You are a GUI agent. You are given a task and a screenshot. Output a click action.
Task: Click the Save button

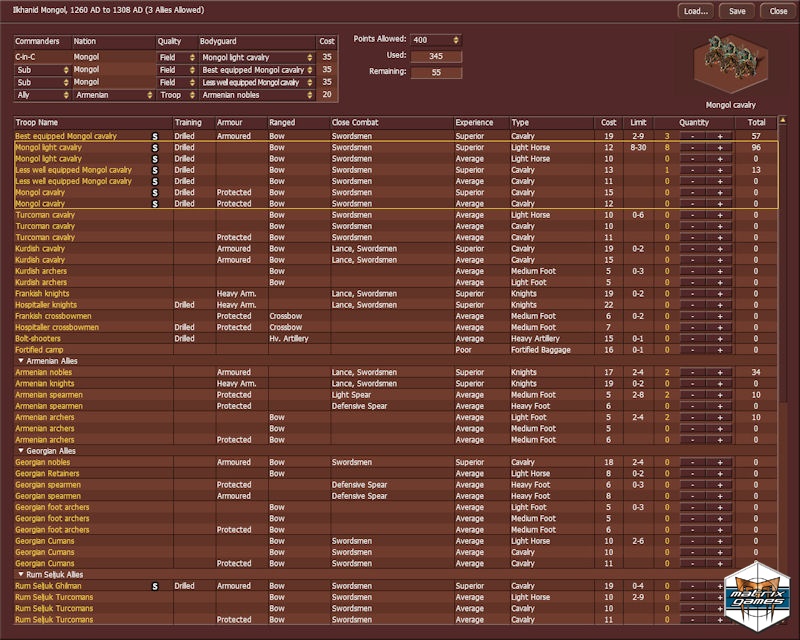(737, 11)
